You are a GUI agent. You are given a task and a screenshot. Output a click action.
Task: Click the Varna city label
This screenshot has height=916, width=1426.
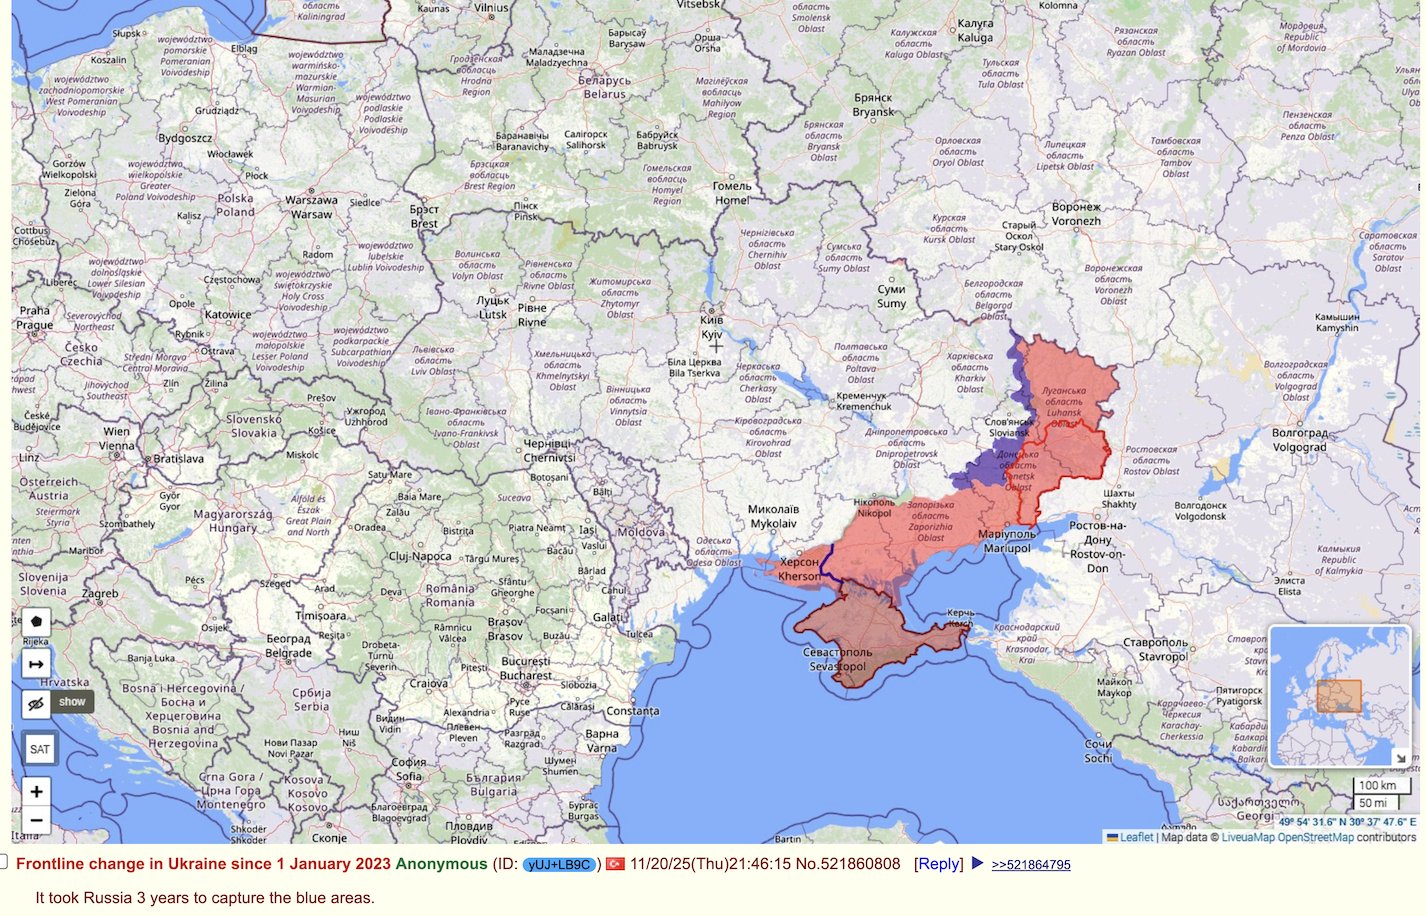(602, 740)
